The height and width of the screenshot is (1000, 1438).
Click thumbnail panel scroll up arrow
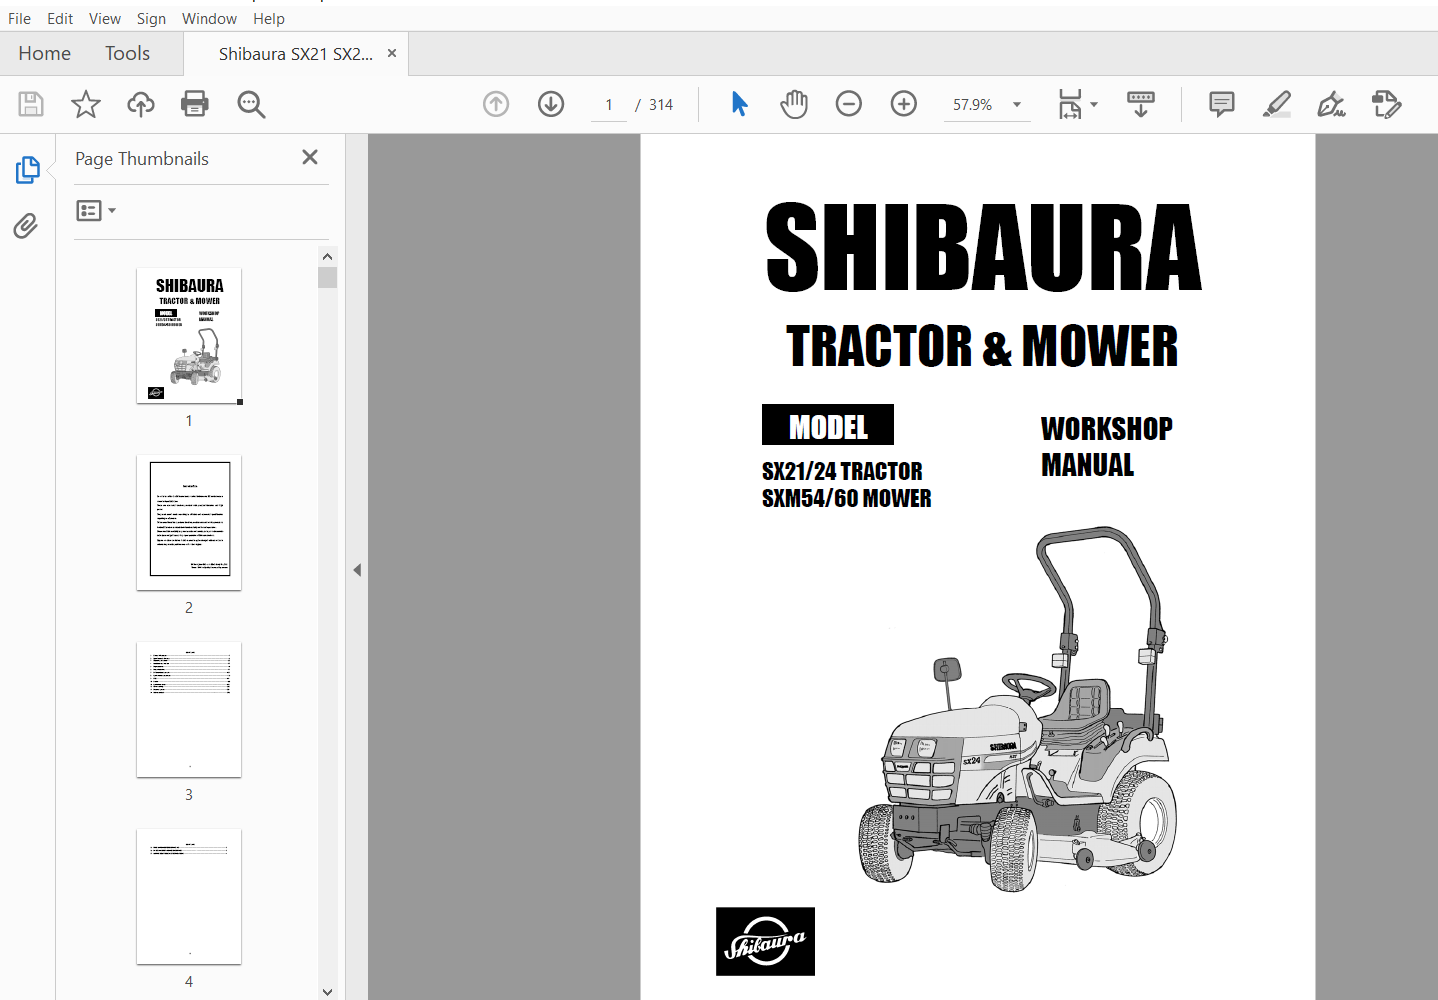click(327, 256)
